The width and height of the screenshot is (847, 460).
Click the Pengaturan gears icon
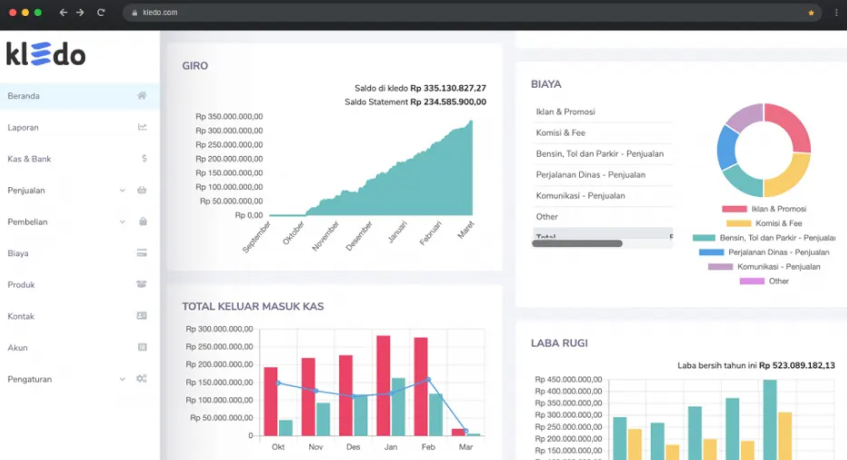point(142,379)
